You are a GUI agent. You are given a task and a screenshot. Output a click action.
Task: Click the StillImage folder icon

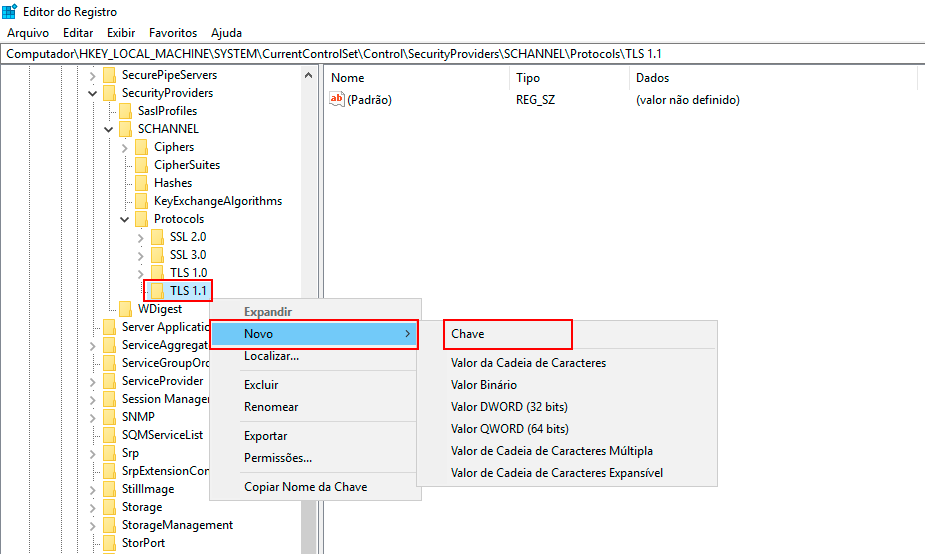pos(109,489)
